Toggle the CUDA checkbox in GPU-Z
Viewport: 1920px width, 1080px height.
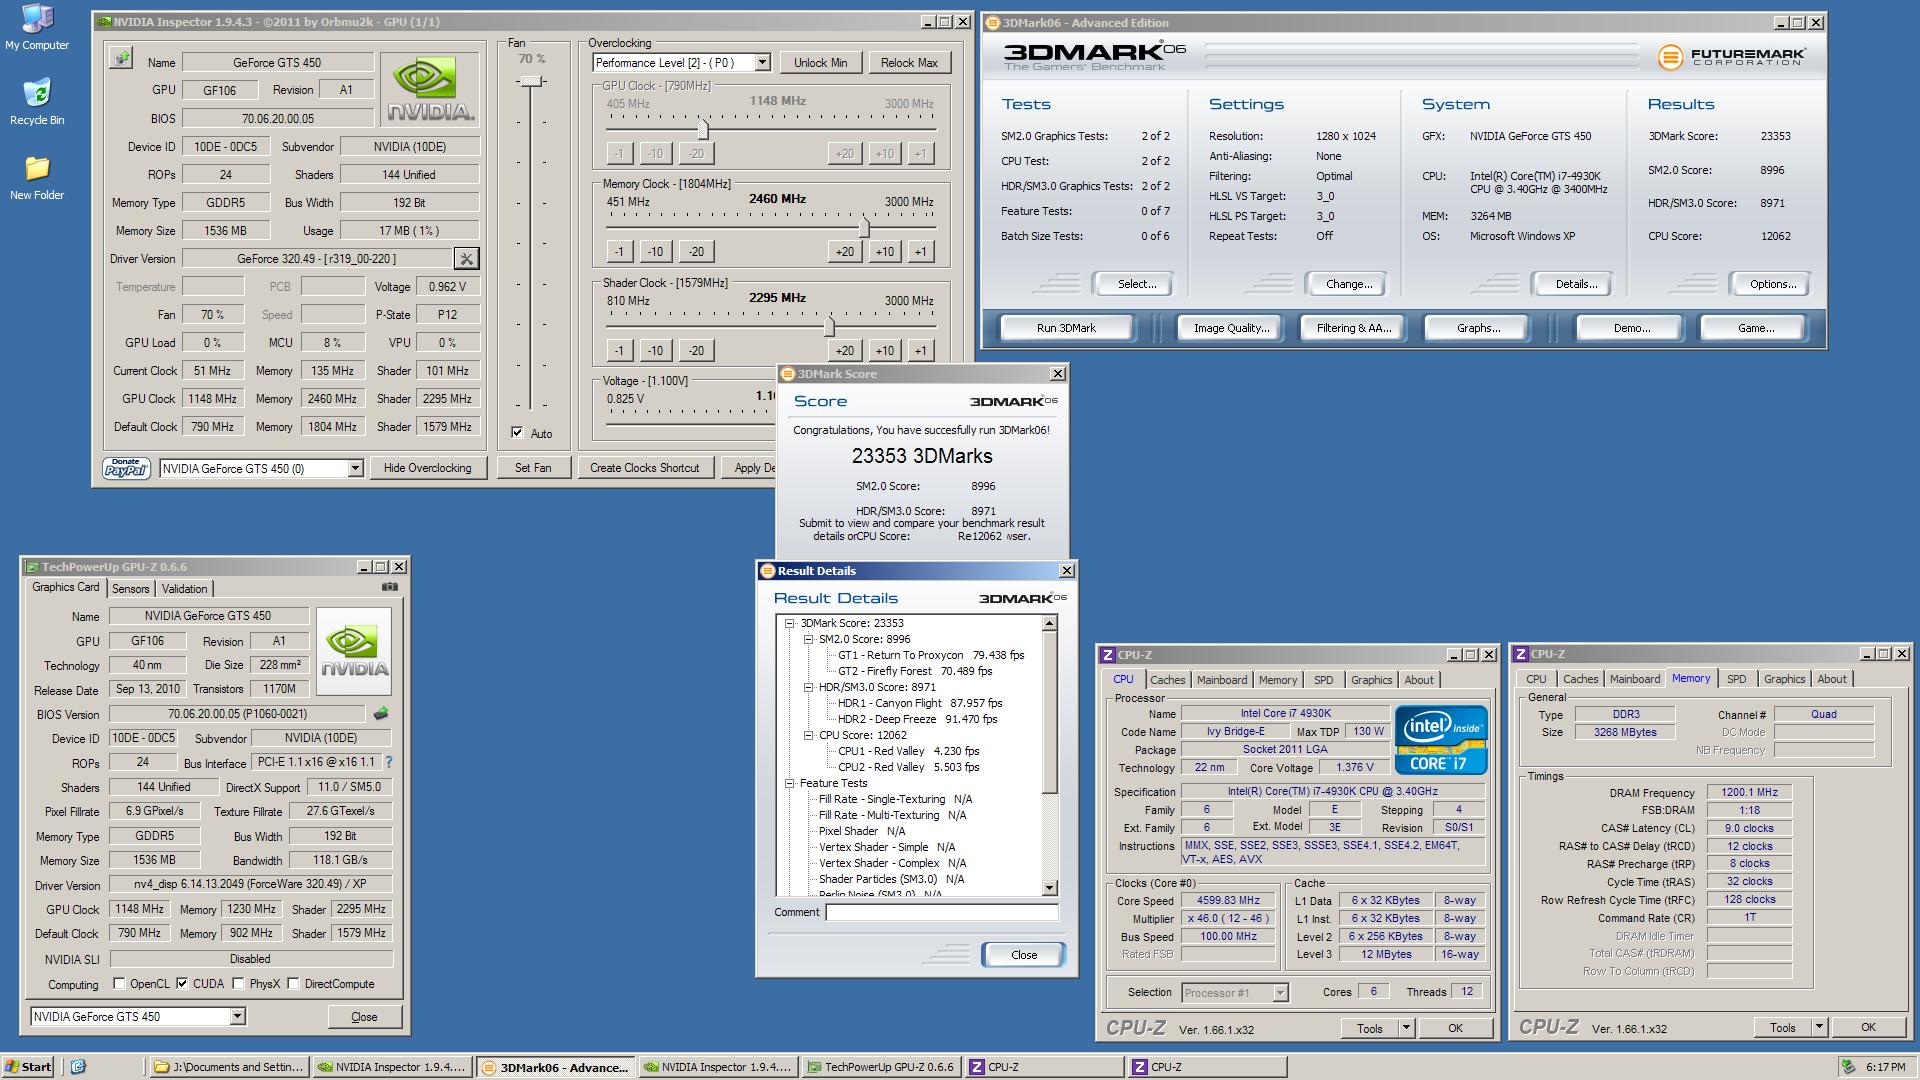[x=182, y=984]
